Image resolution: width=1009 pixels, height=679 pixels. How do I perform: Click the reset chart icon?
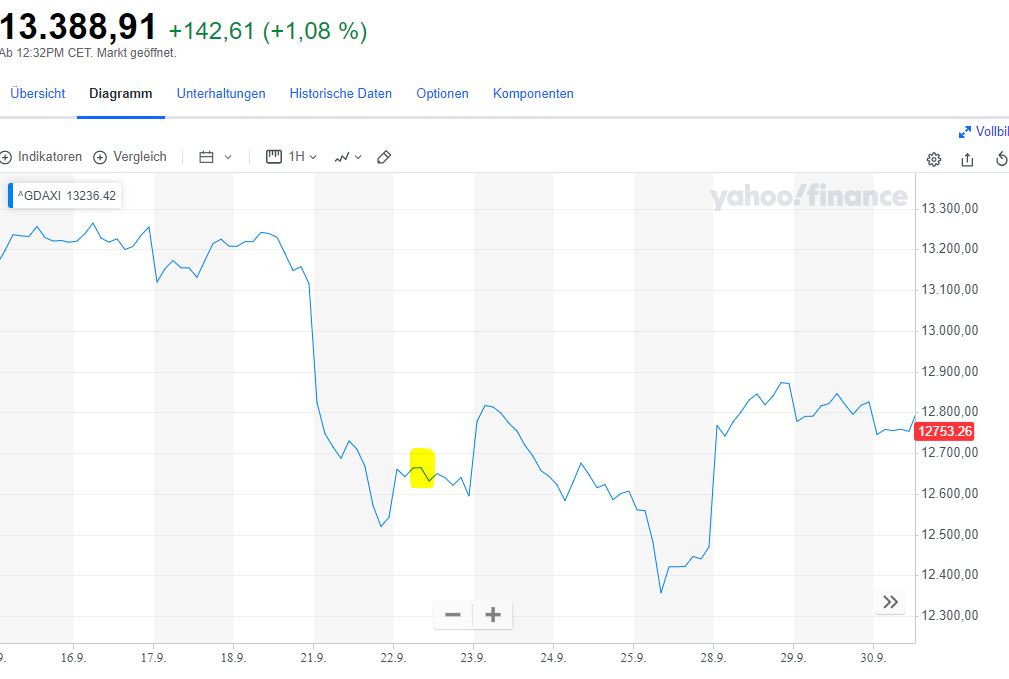[1001, 159]
